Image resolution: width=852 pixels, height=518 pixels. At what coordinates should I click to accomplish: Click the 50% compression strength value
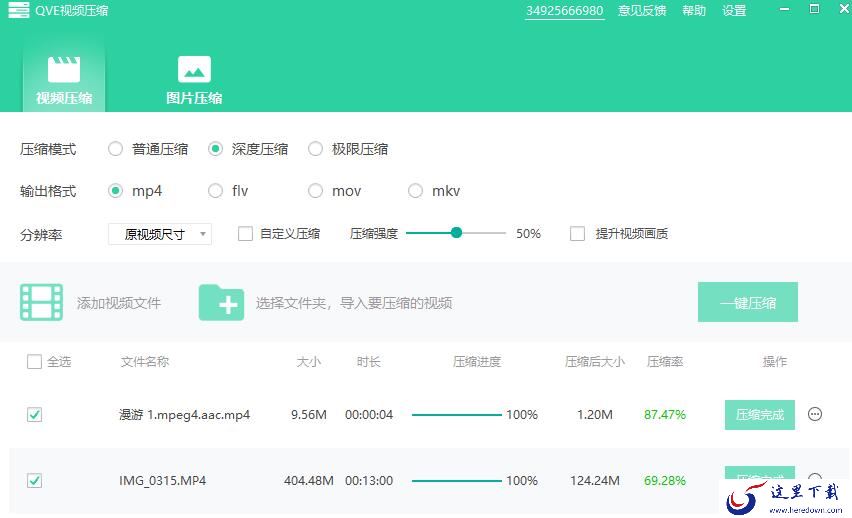(528, 234)
